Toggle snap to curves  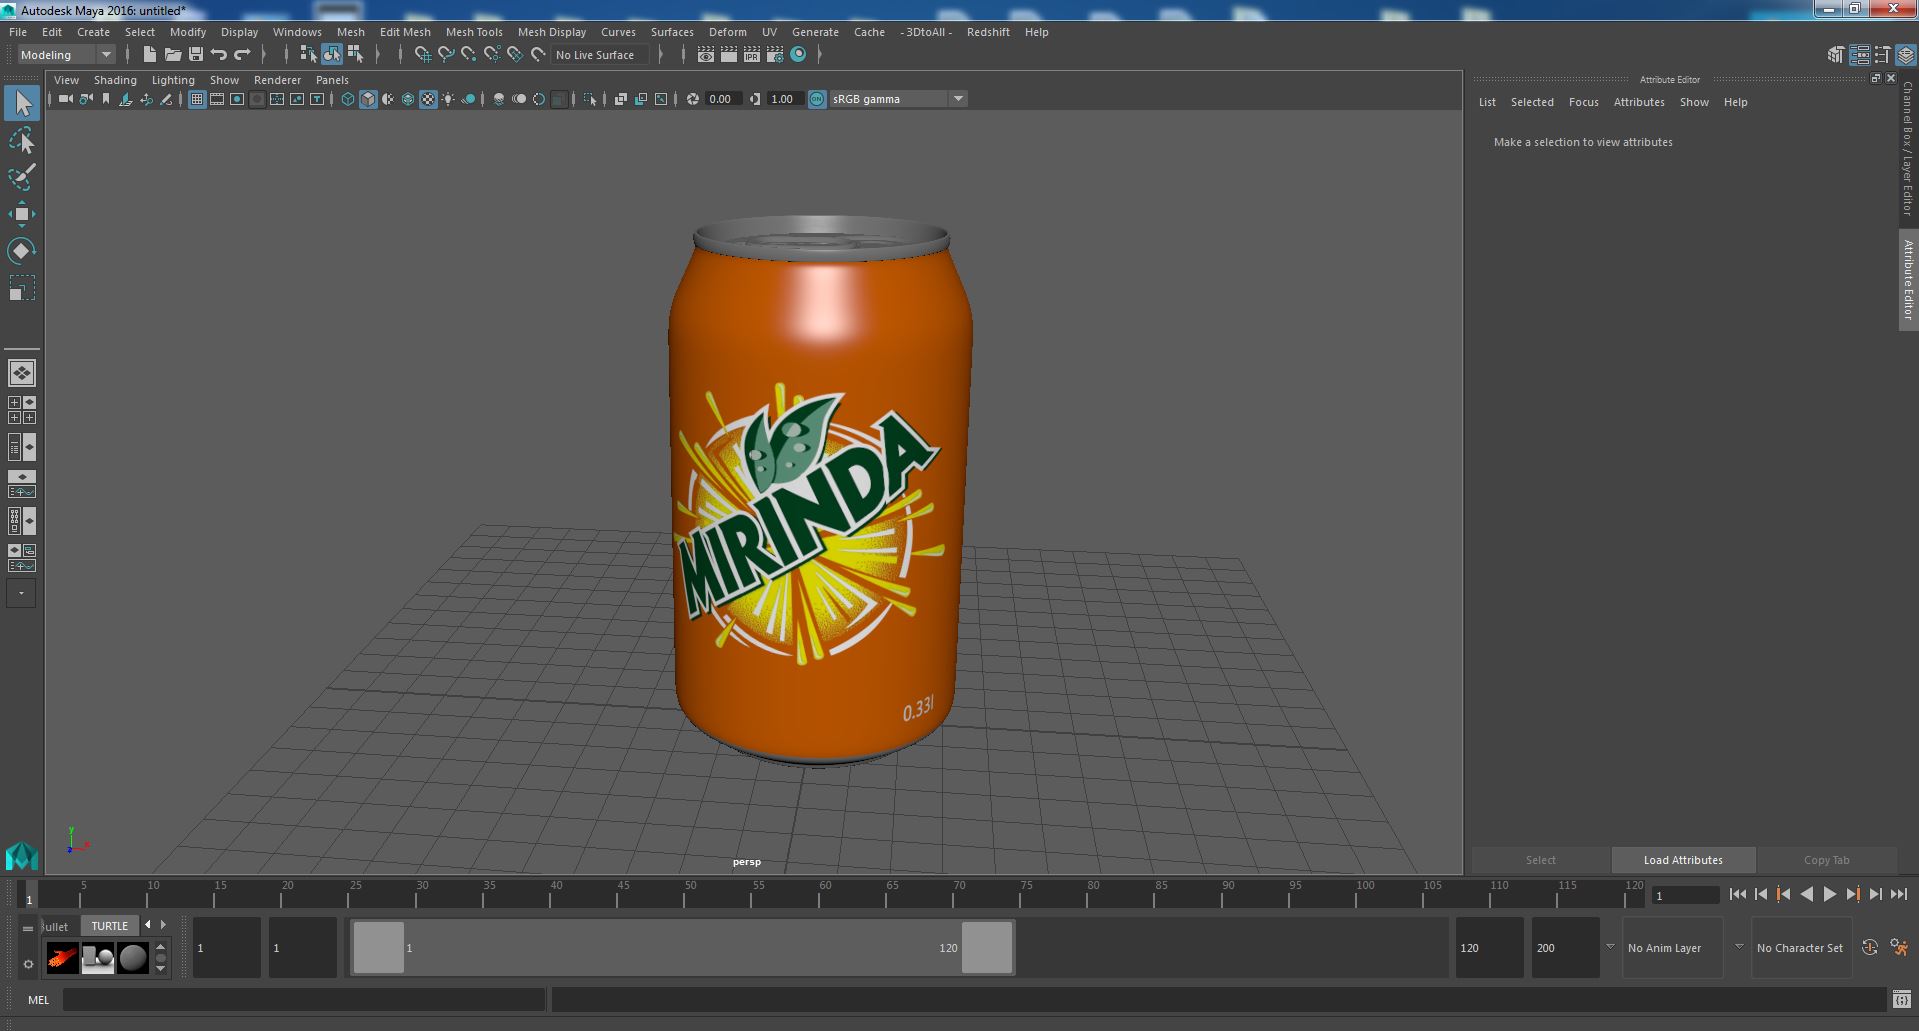tap(446, 55)
